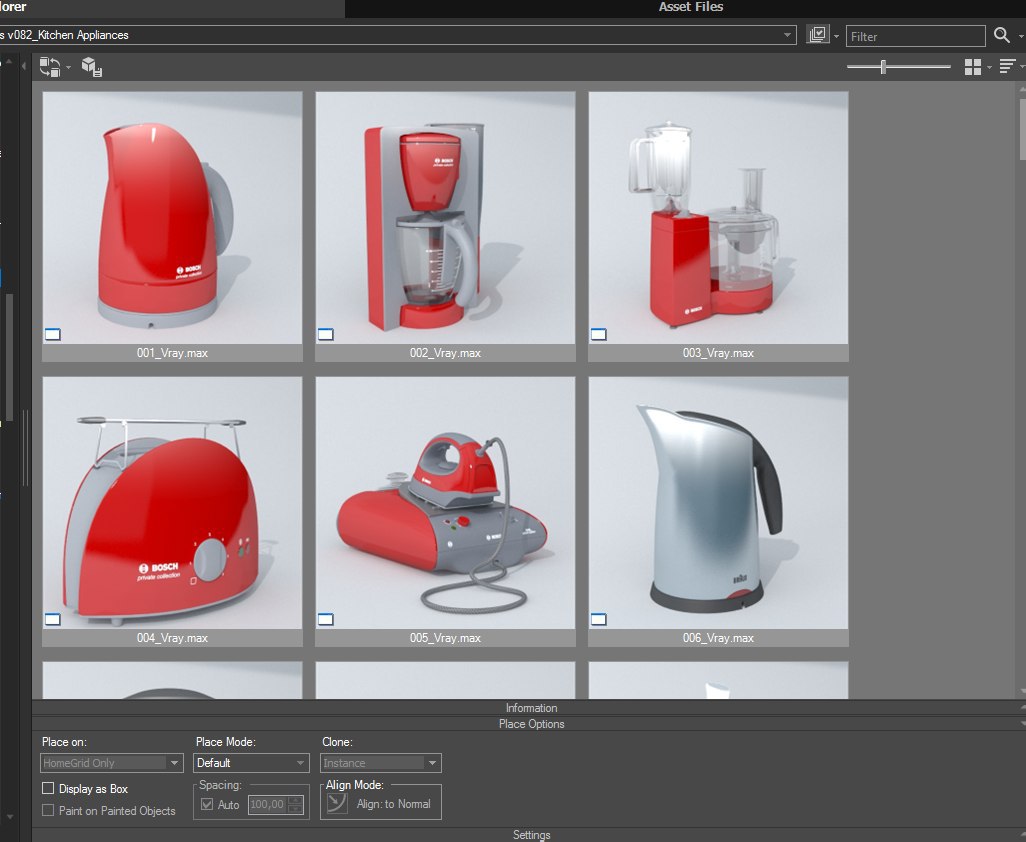Screen dimensions: 1026x842
Task: Click the Align: to Normal label
Action: 393,804
